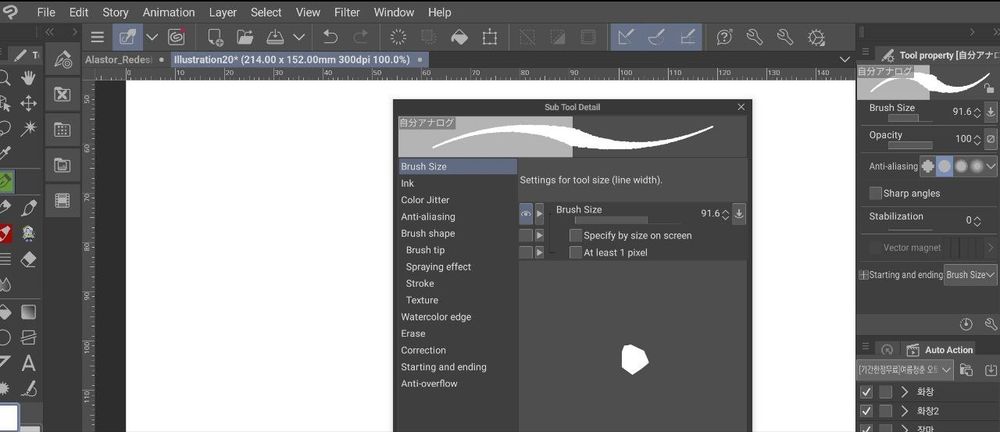Open the CLIP STUDIO support question-mark icon
This screenshot has width=1000, height=432.
coord(724,37)
